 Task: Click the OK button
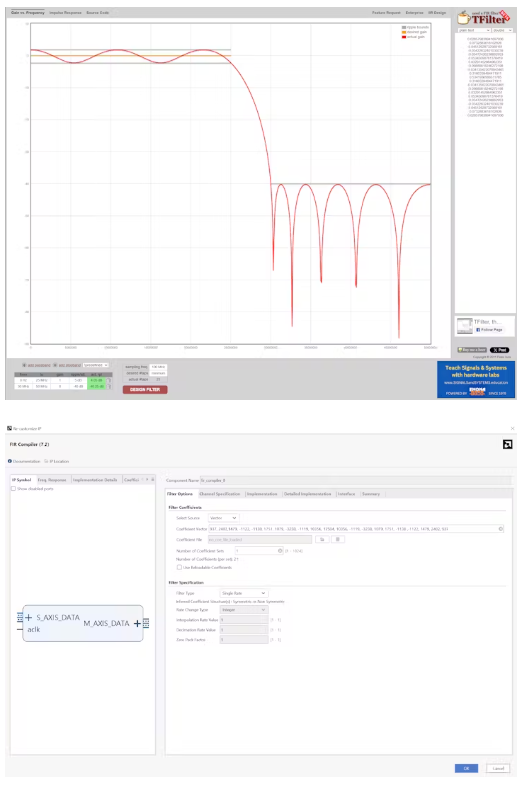[x=466, y=768]
